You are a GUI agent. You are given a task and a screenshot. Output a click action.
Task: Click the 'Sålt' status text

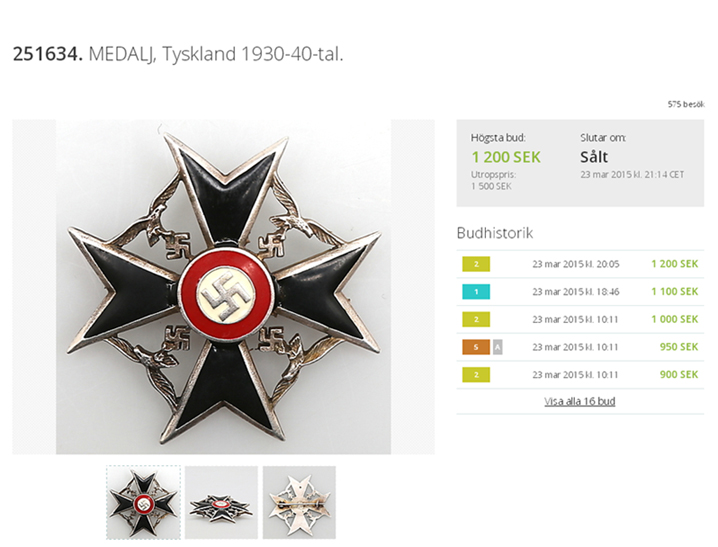click(594, 157)
